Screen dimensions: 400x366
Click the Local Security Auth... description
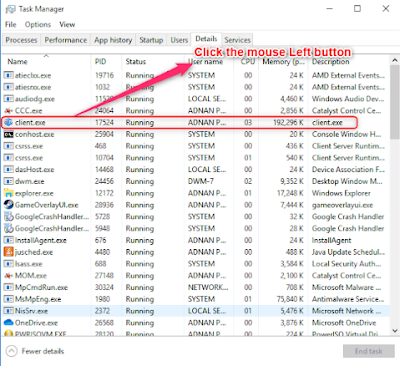point(346,264)
